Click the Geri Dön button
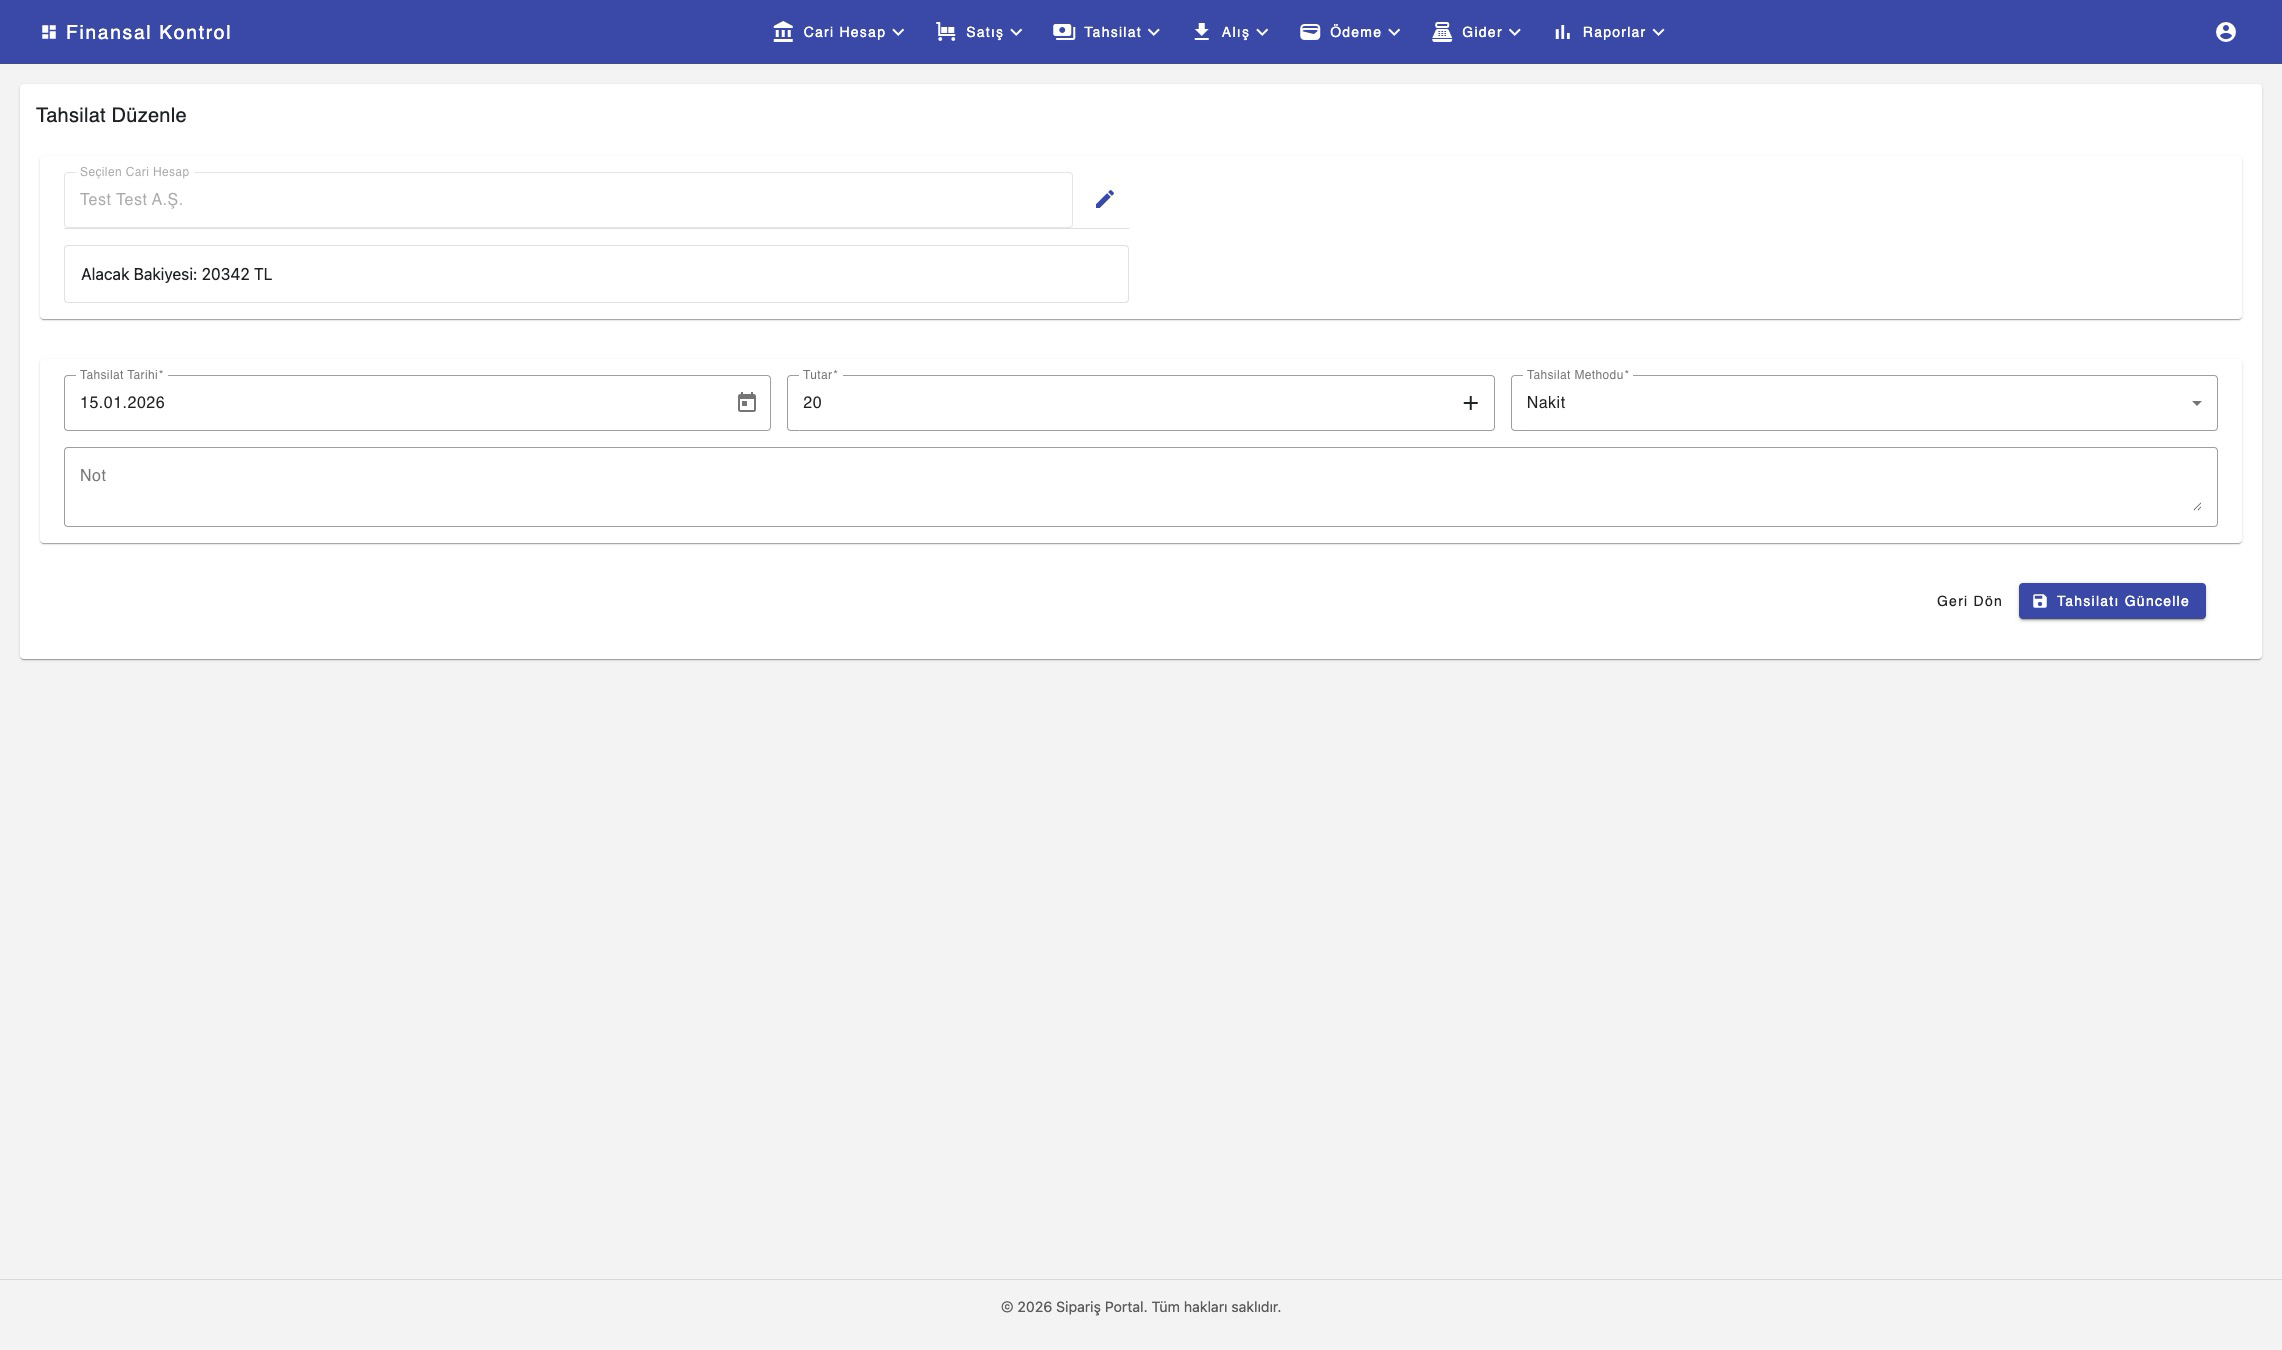The image size is (2282, 1350). point(1968,601)
